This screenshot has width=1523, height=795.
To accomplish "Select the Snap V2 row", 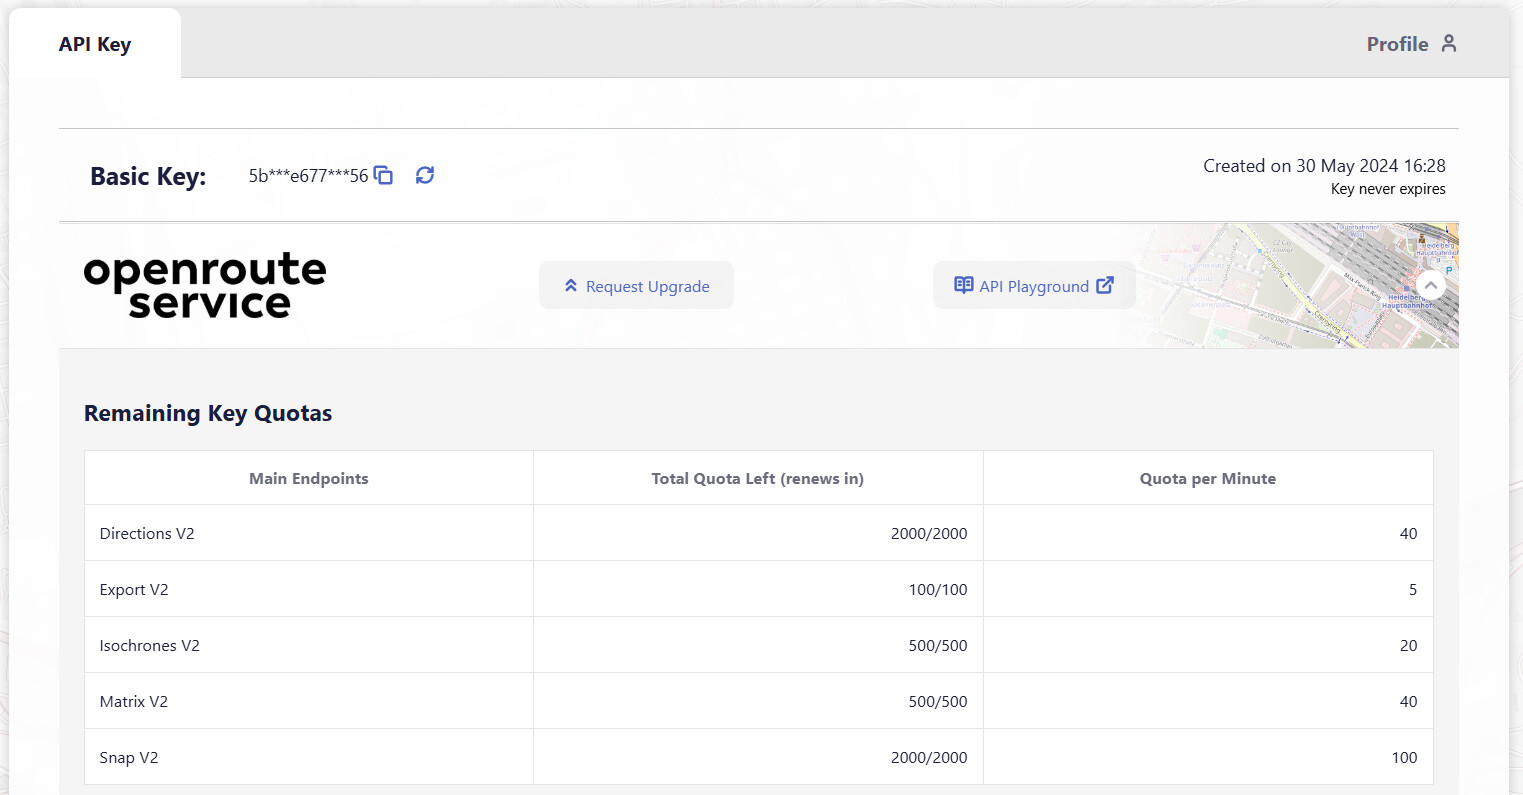I will tap(129, 757).
